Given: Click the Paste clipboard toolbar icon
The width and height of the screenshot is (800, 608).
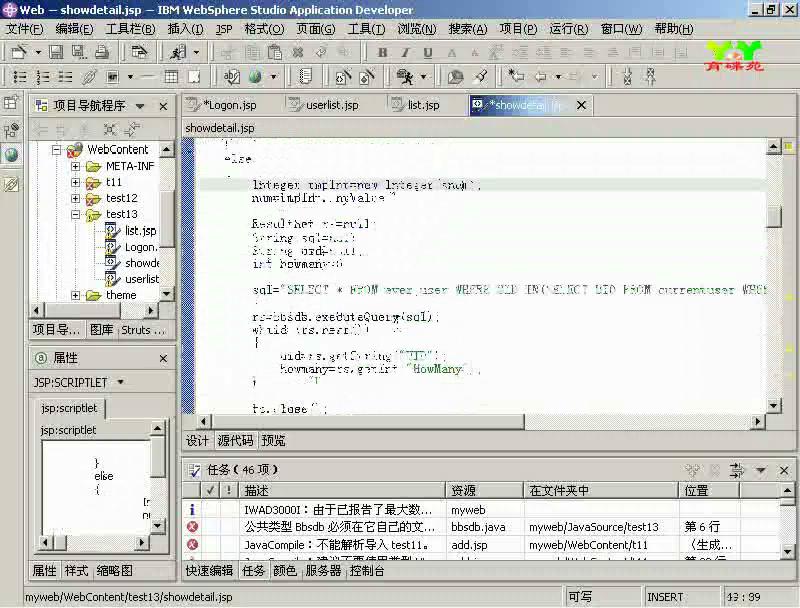Looking at the screenshot, I should (275, 52).
